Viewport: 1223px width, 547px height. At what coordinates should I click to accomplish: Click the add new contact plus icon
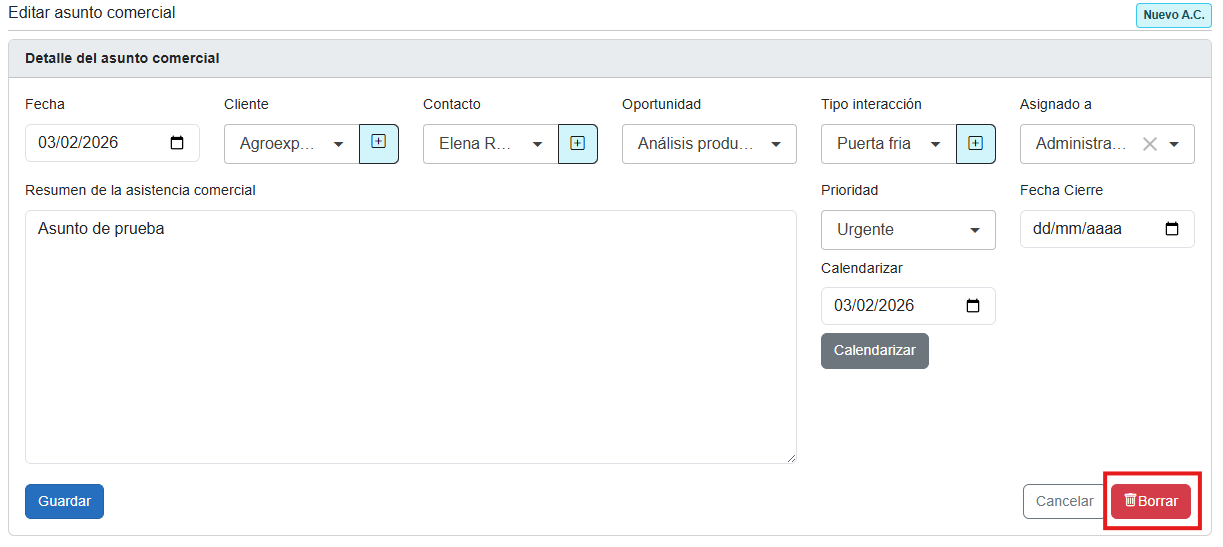point(577,143)
